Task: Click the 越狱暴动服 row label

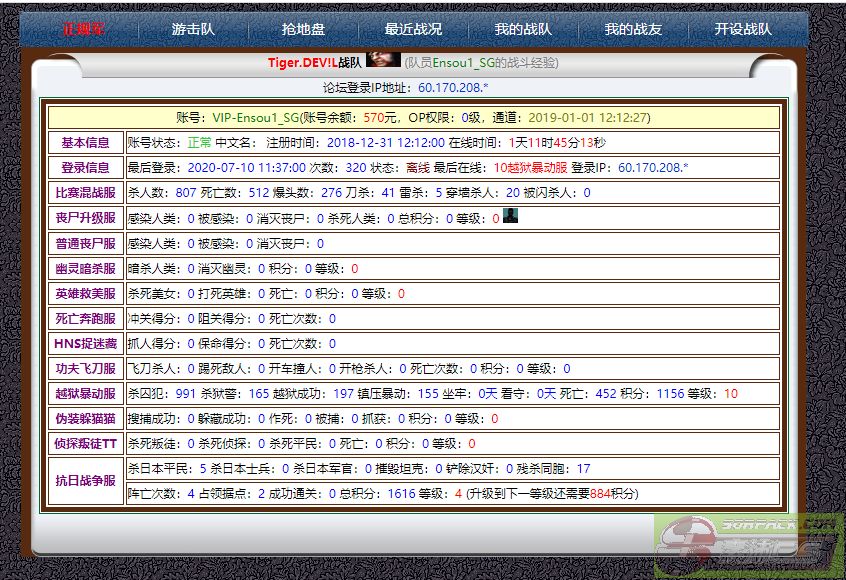Action: click(86, 394)
